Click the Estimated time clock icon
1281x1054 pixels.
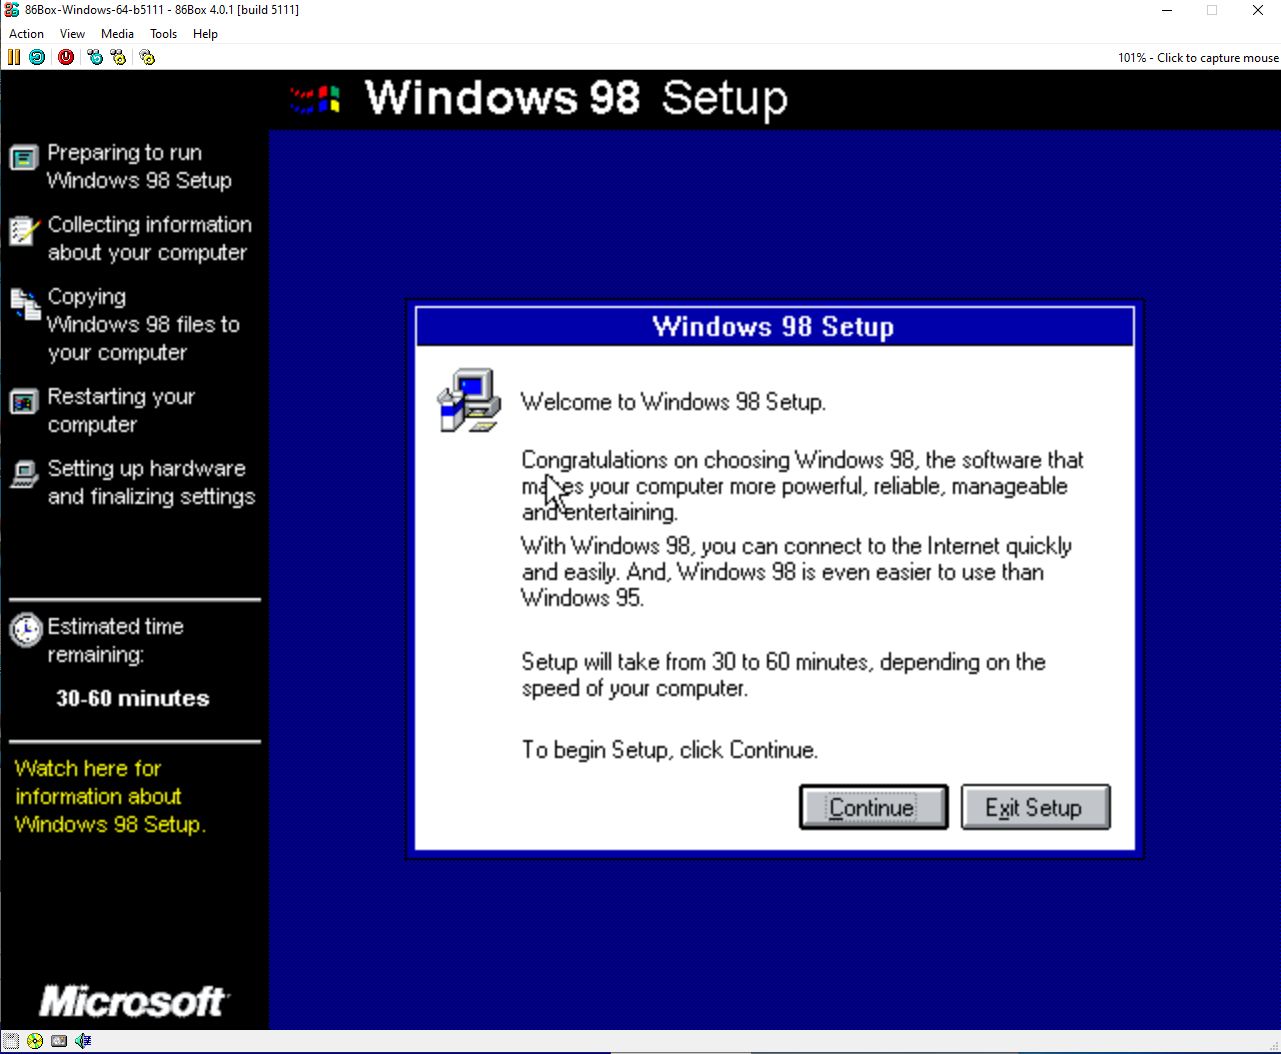coord(25,630)
